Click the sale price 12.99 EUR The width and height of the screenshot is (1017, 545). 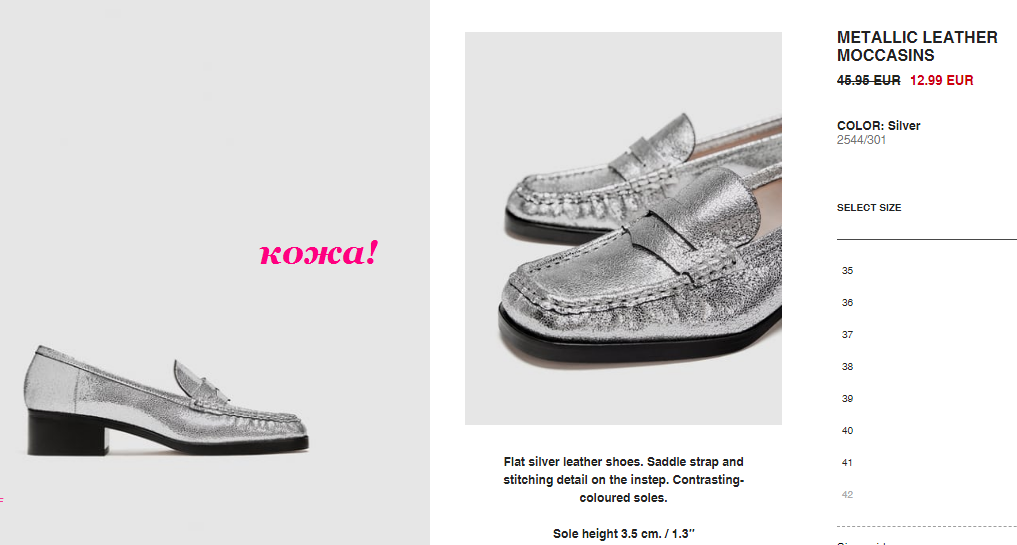pyautogui.click(x=941, y=80)
